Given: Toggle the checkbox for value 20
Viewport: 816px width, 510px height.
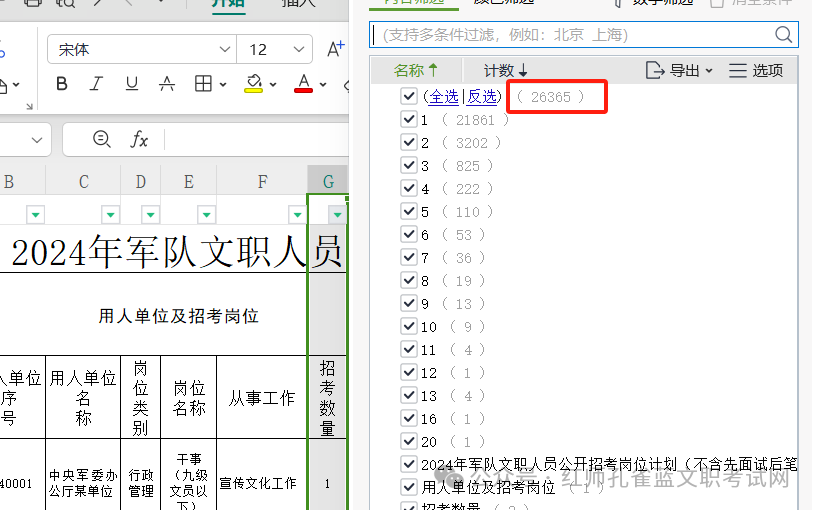Looking at the screenshot, I should click(x=408, y=441).
